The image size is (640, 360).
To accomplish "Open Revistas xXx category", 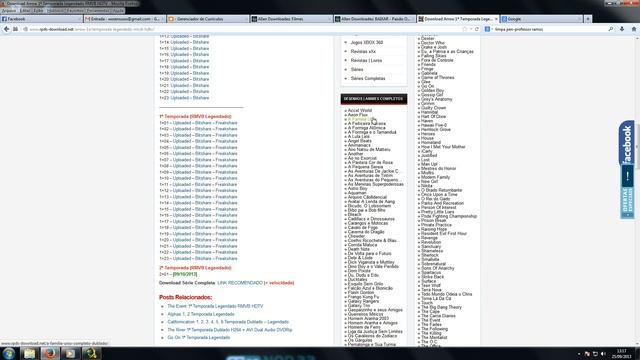I will coord(363,51).
